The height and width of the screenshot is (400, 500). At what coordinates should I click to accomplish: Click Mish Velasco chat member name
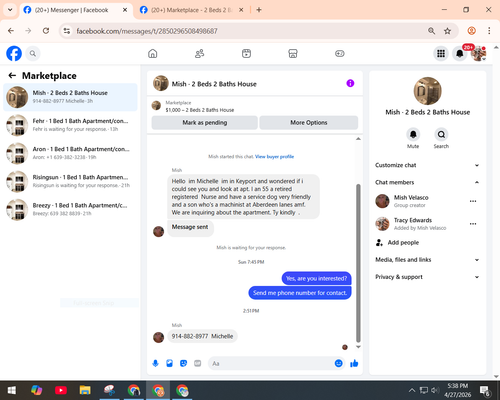coord(411,198)
